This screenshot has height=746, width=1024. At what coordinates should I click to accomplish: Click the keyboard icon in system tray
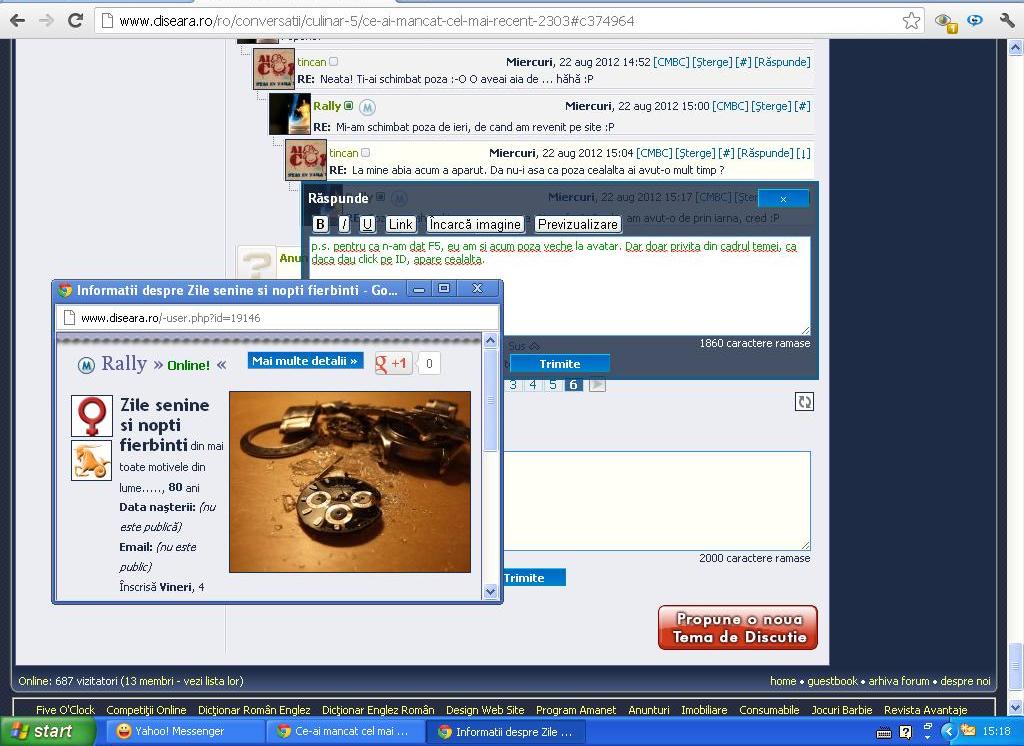click(884, 732)
